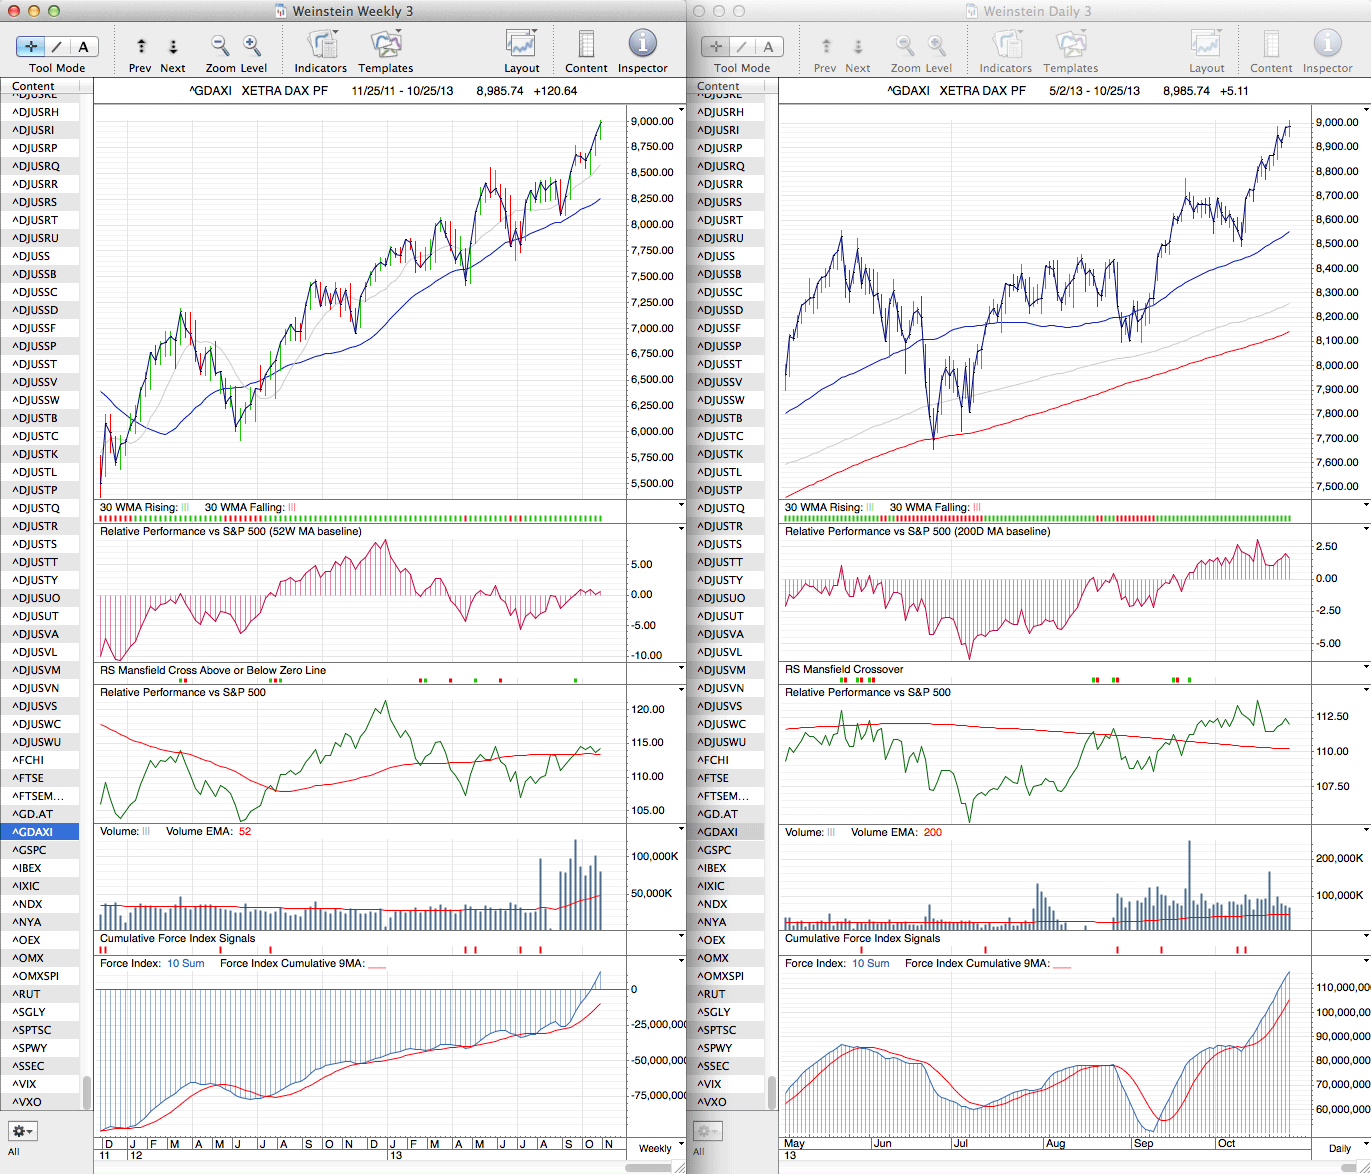Screen dimensions: 1371x1174
Task: Select the crosshair tool in Weekly window
Action: 31,46
